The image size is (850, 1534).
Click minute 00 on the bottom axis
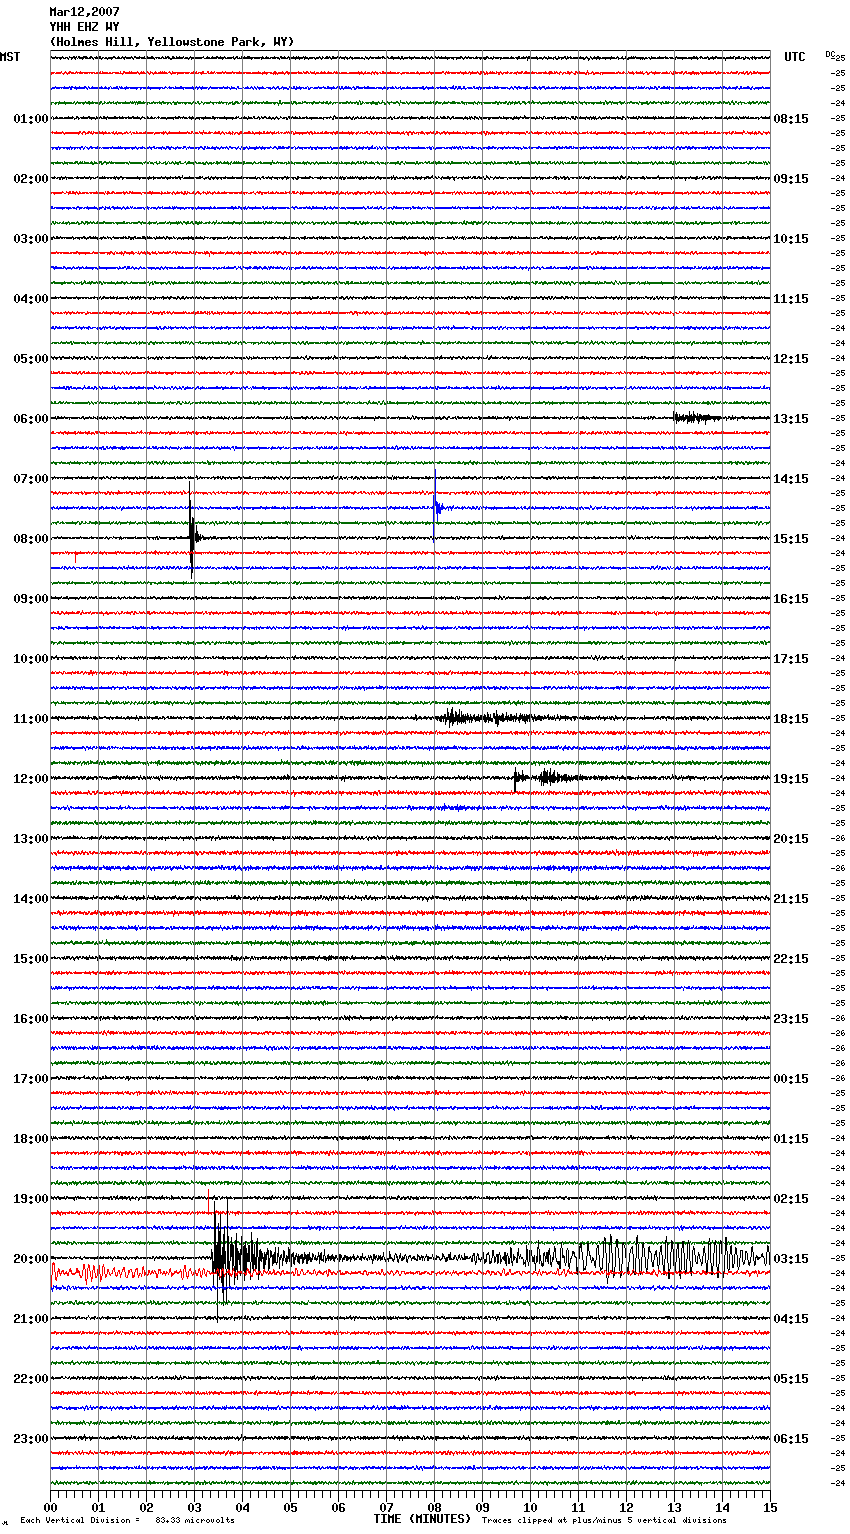51,1507
